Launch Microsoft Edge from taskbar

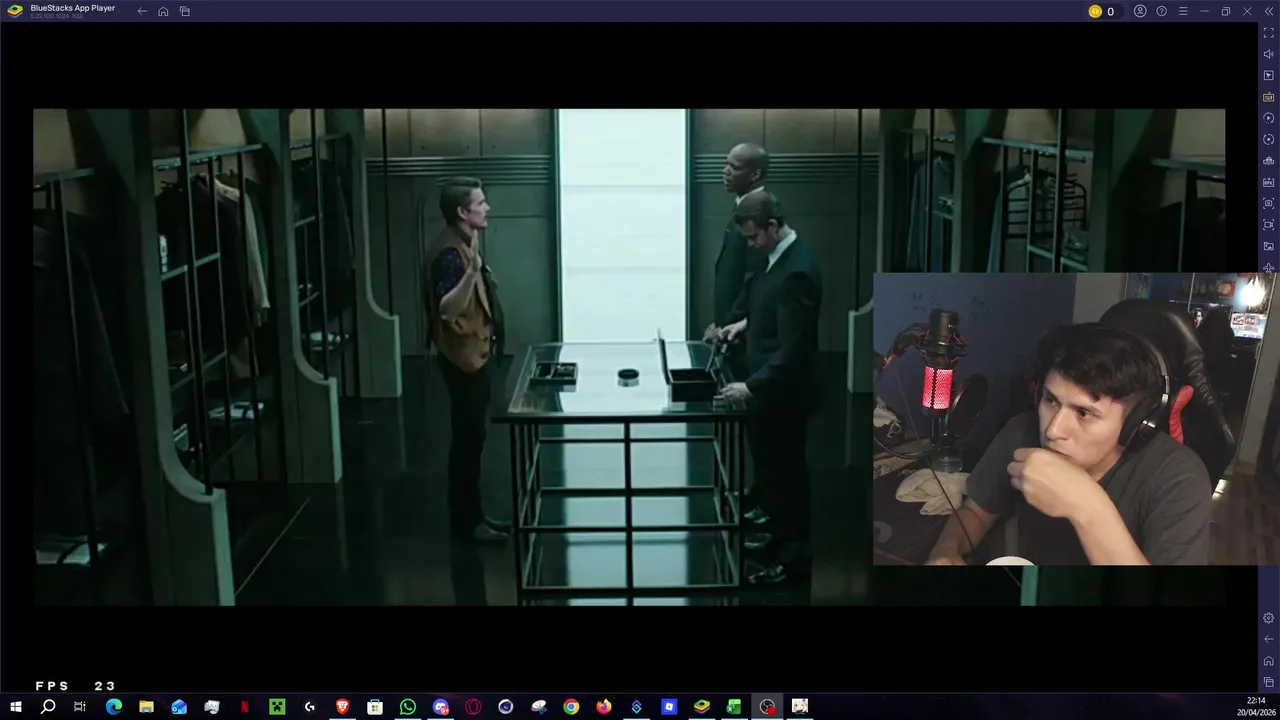tap(113, 707)
